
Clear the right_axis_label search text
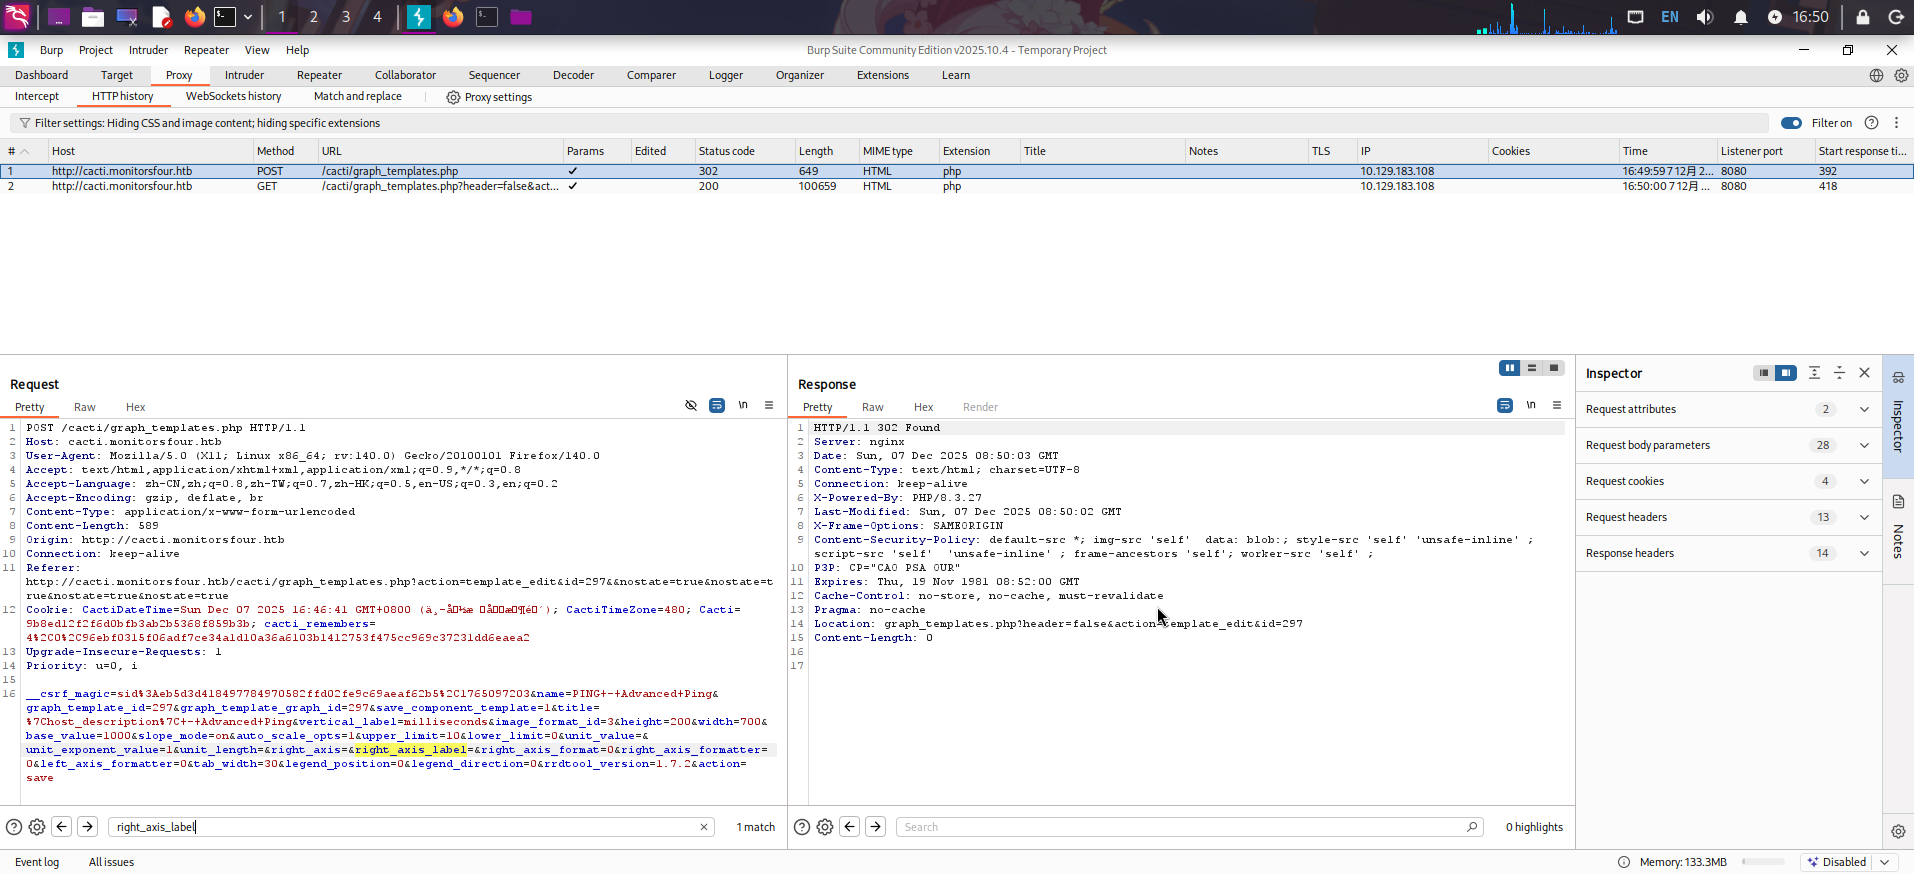(704, 827)
